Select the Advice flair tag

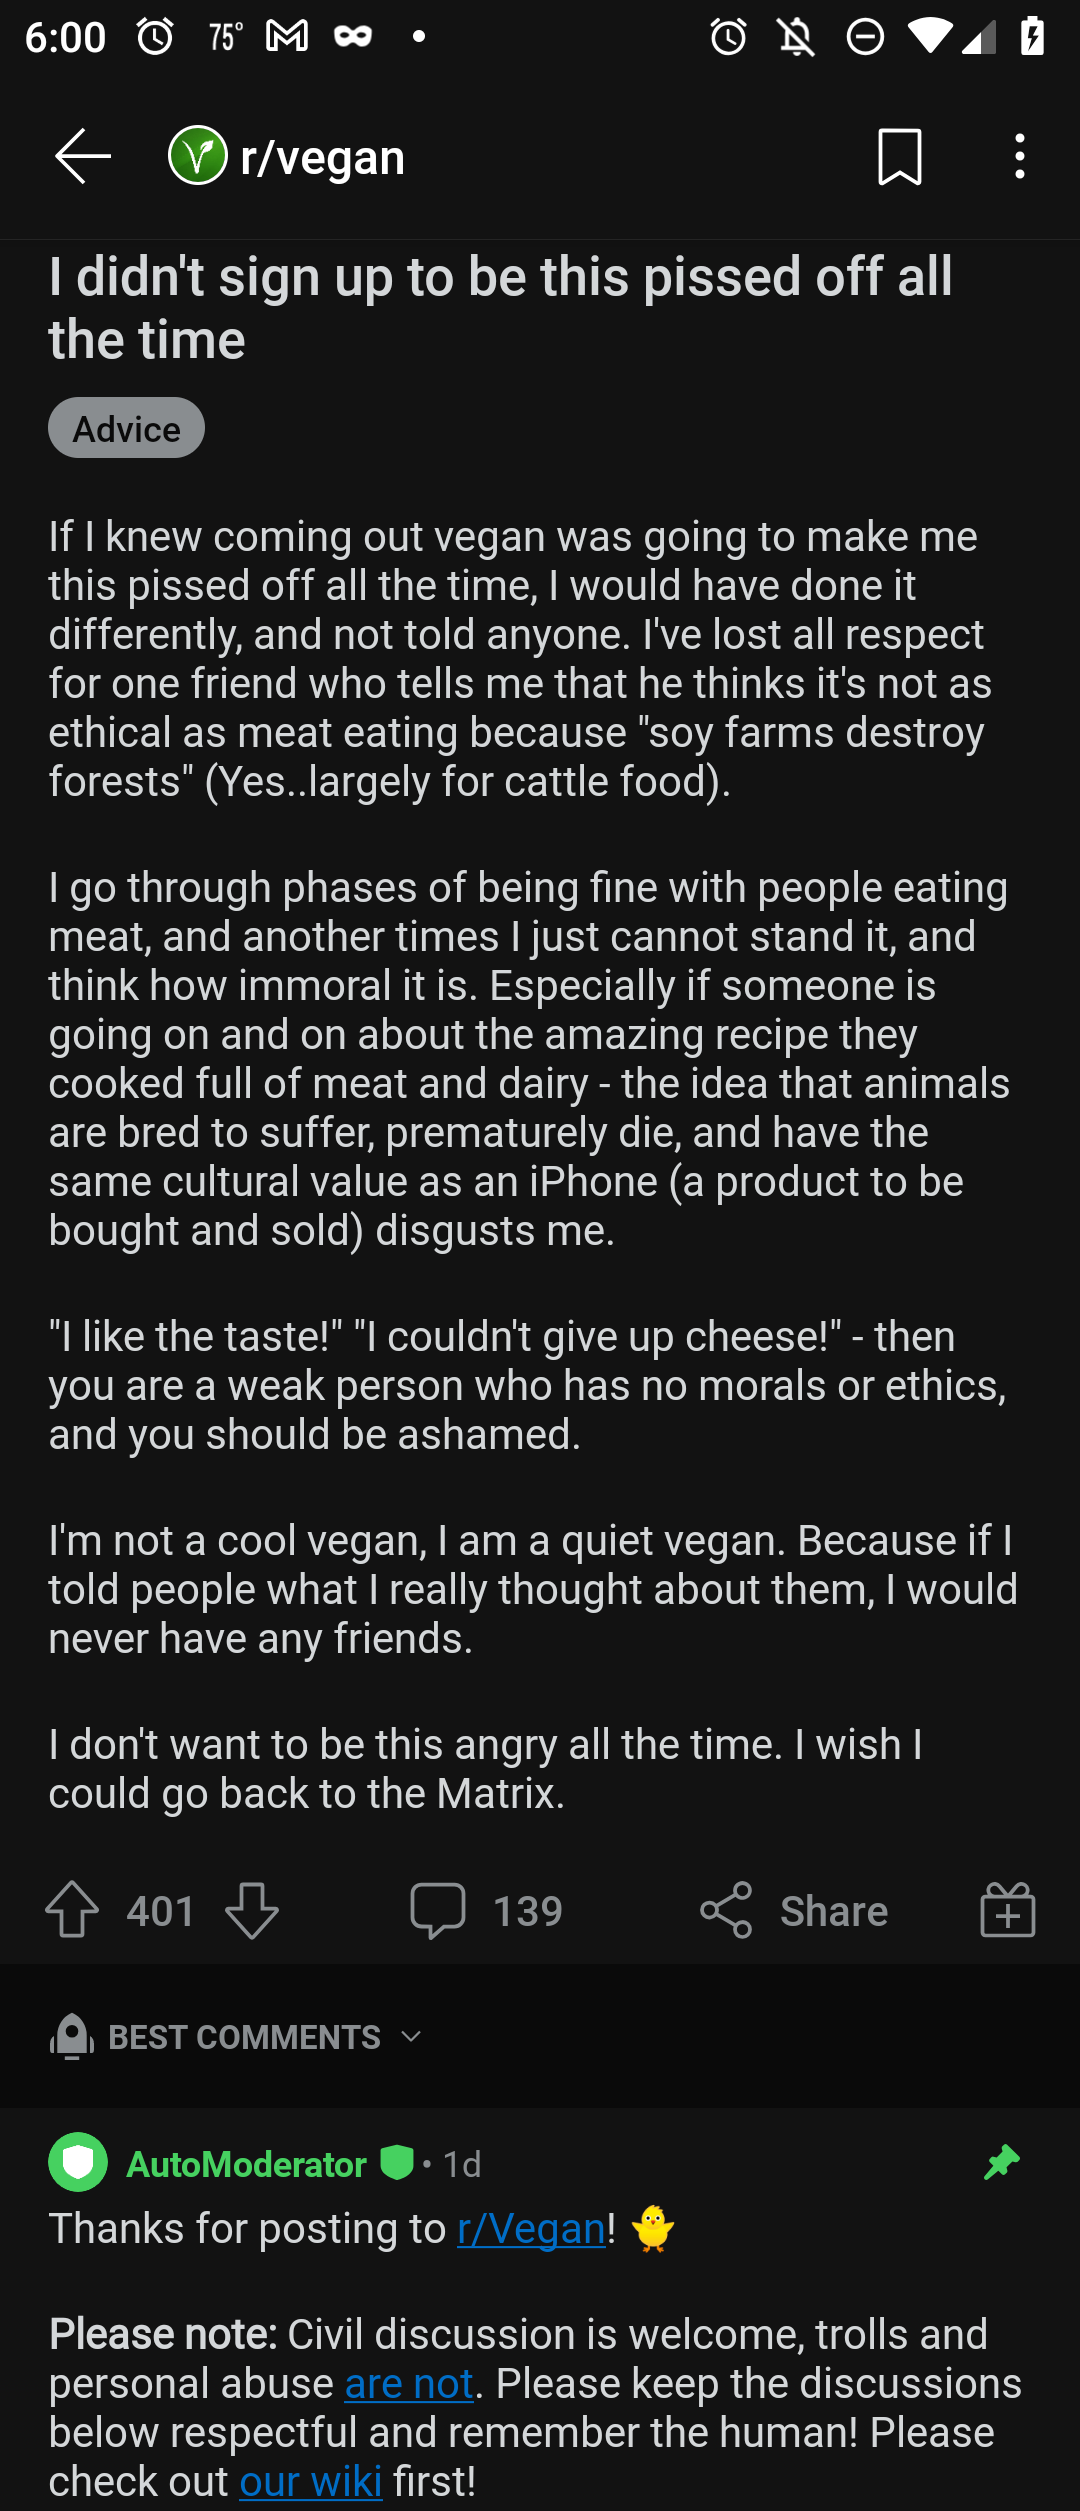click(x=126, y=428)
